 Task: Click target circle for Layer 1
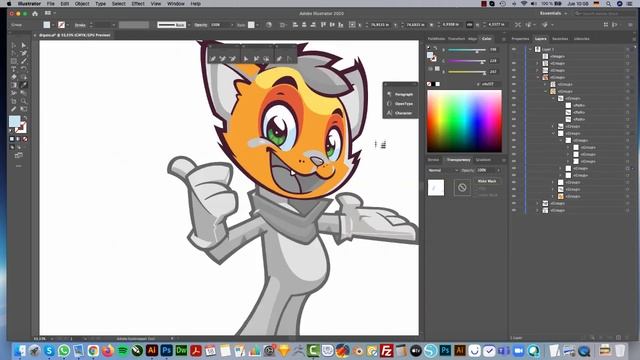point(628,49)
